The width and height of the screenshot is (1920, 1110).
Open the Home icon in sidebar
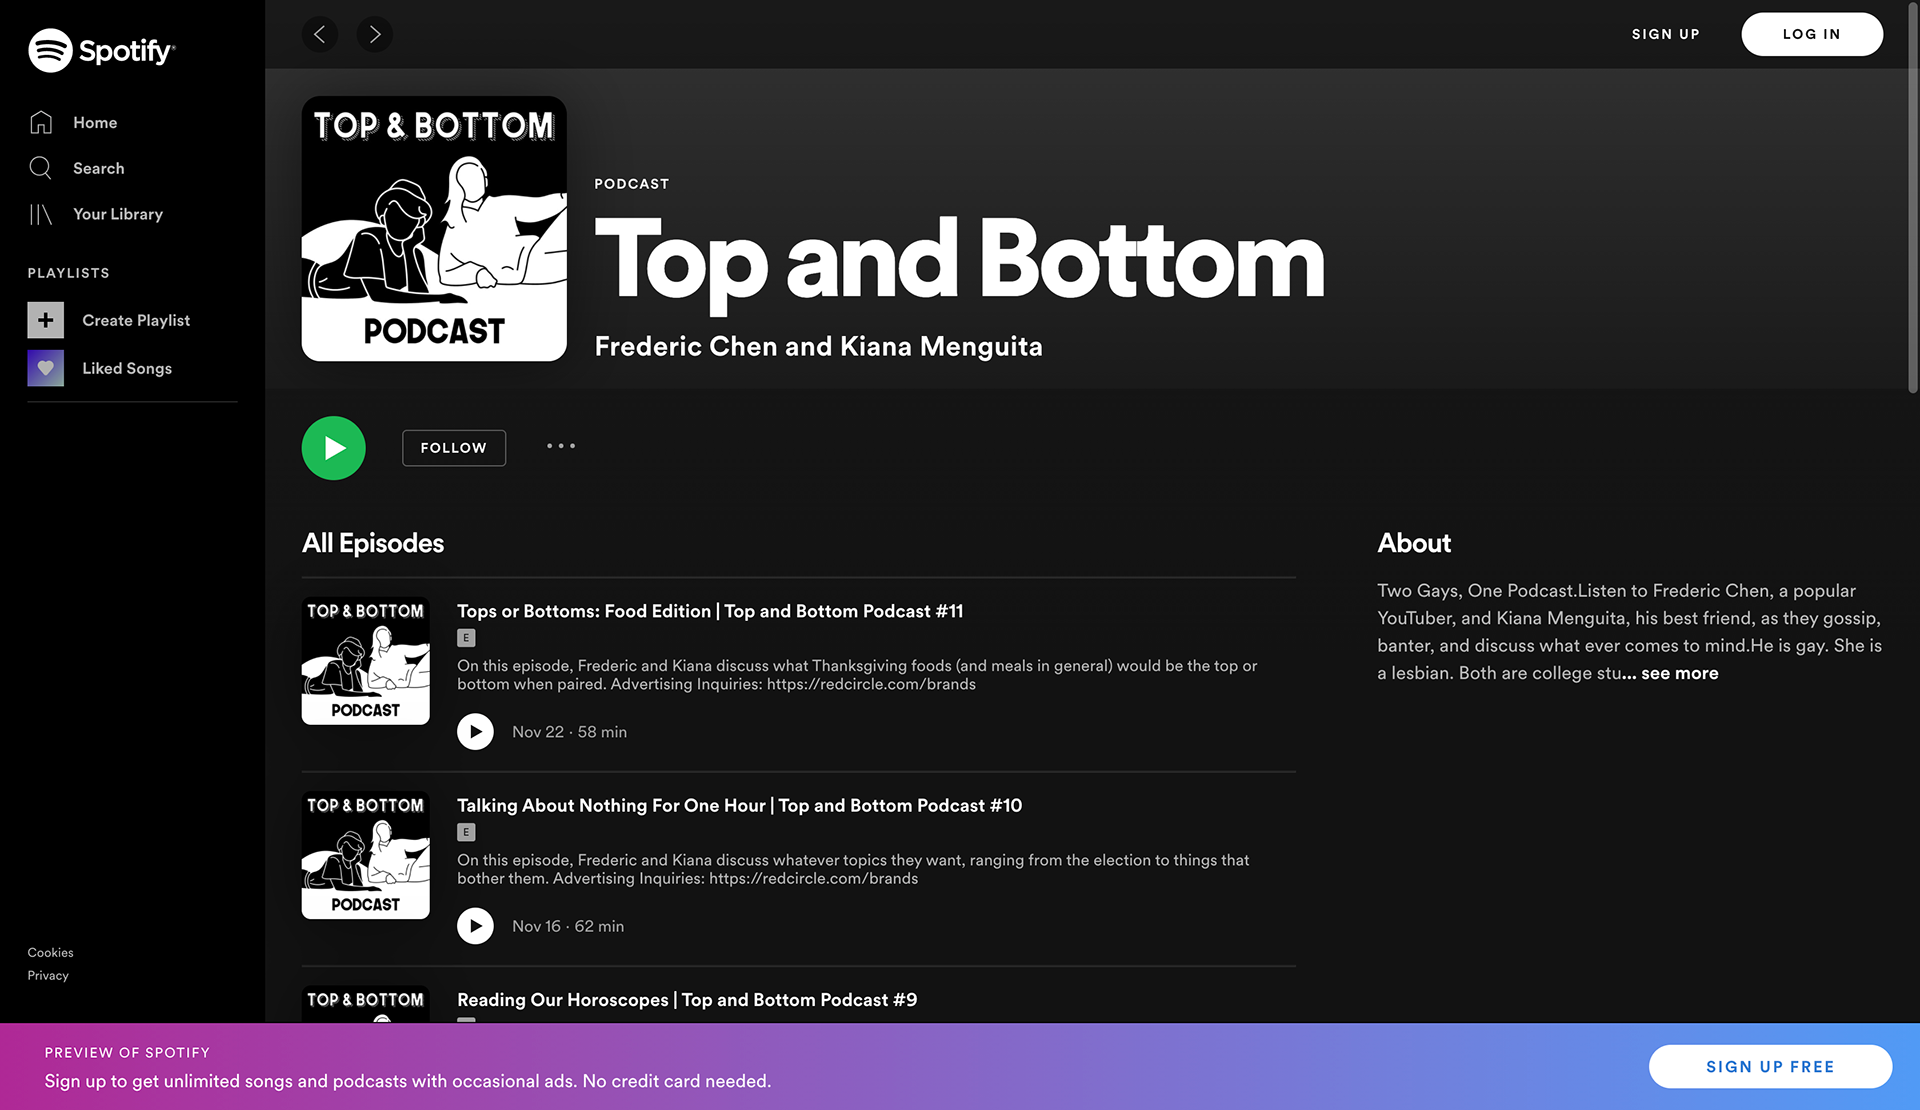tap(41, 122)
